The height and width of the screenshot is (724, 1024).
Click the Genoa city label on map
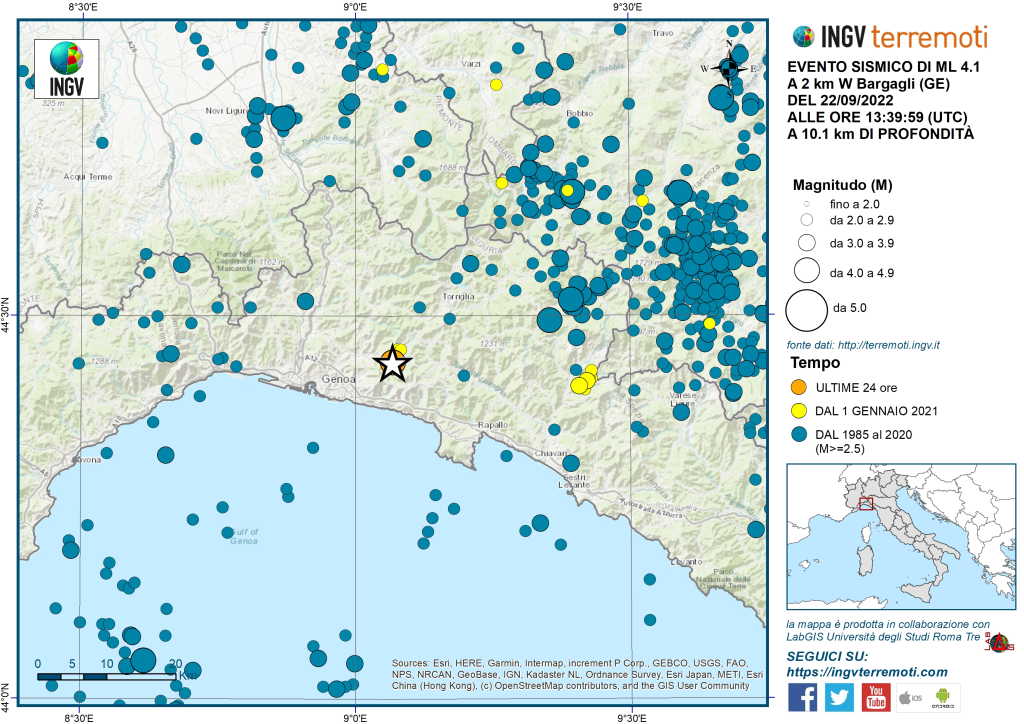pyautogui.click(x=333, y=380)
